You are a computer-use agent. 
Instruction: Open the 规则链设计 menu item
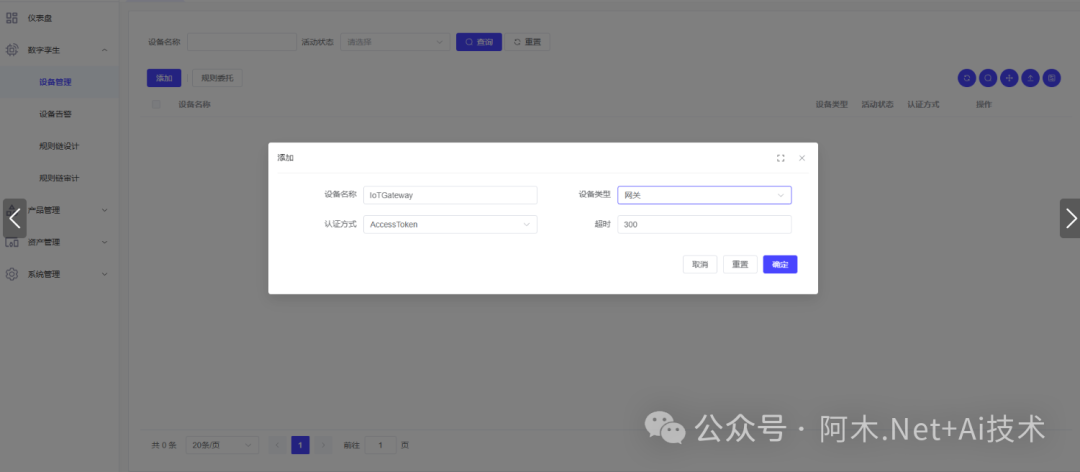pos(59,146)
